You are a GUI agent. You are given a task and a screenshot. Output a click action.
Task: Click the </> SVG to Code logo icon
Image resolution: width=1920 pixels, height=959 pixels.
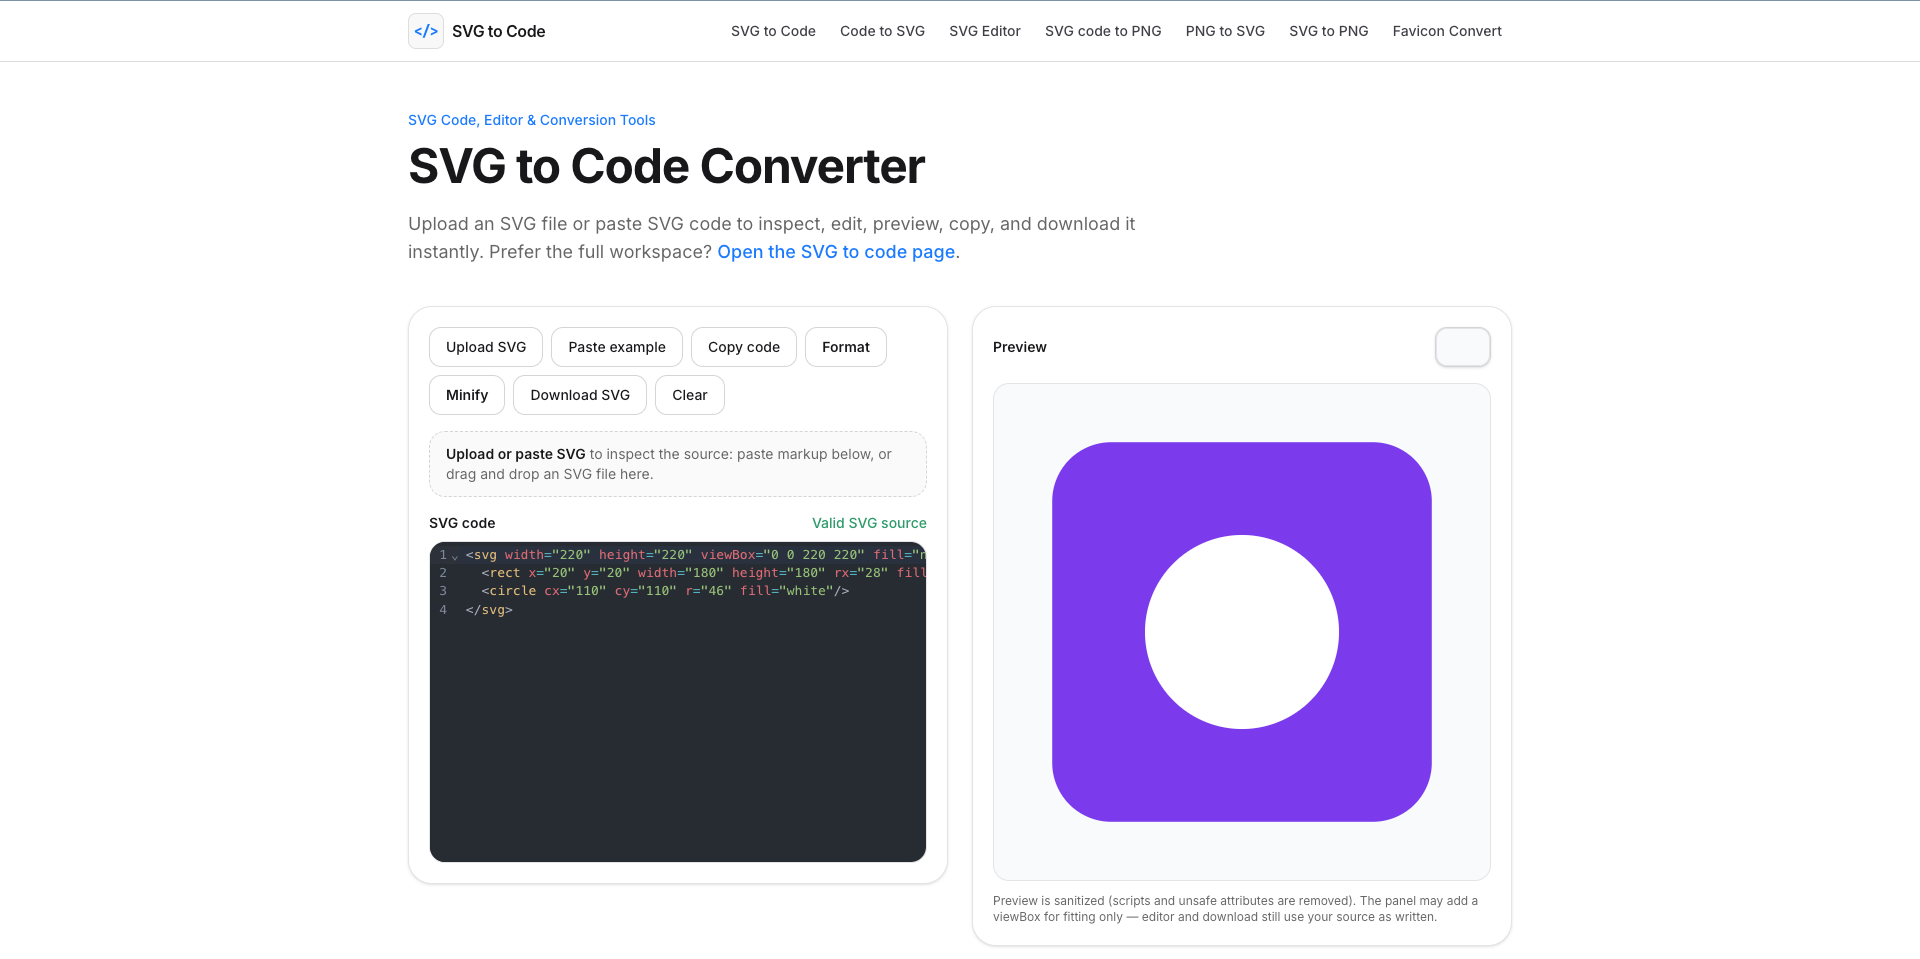pos(425,31)
